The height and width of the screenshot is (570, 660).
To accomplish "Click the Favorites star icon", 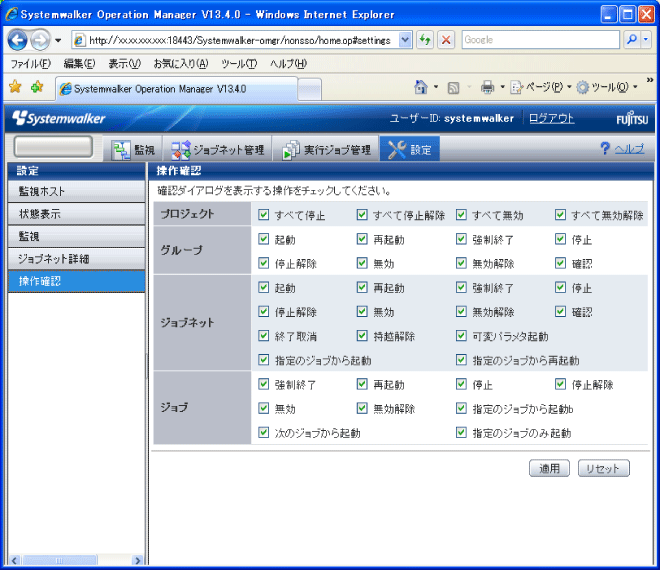I will click(x=15, y=87).
